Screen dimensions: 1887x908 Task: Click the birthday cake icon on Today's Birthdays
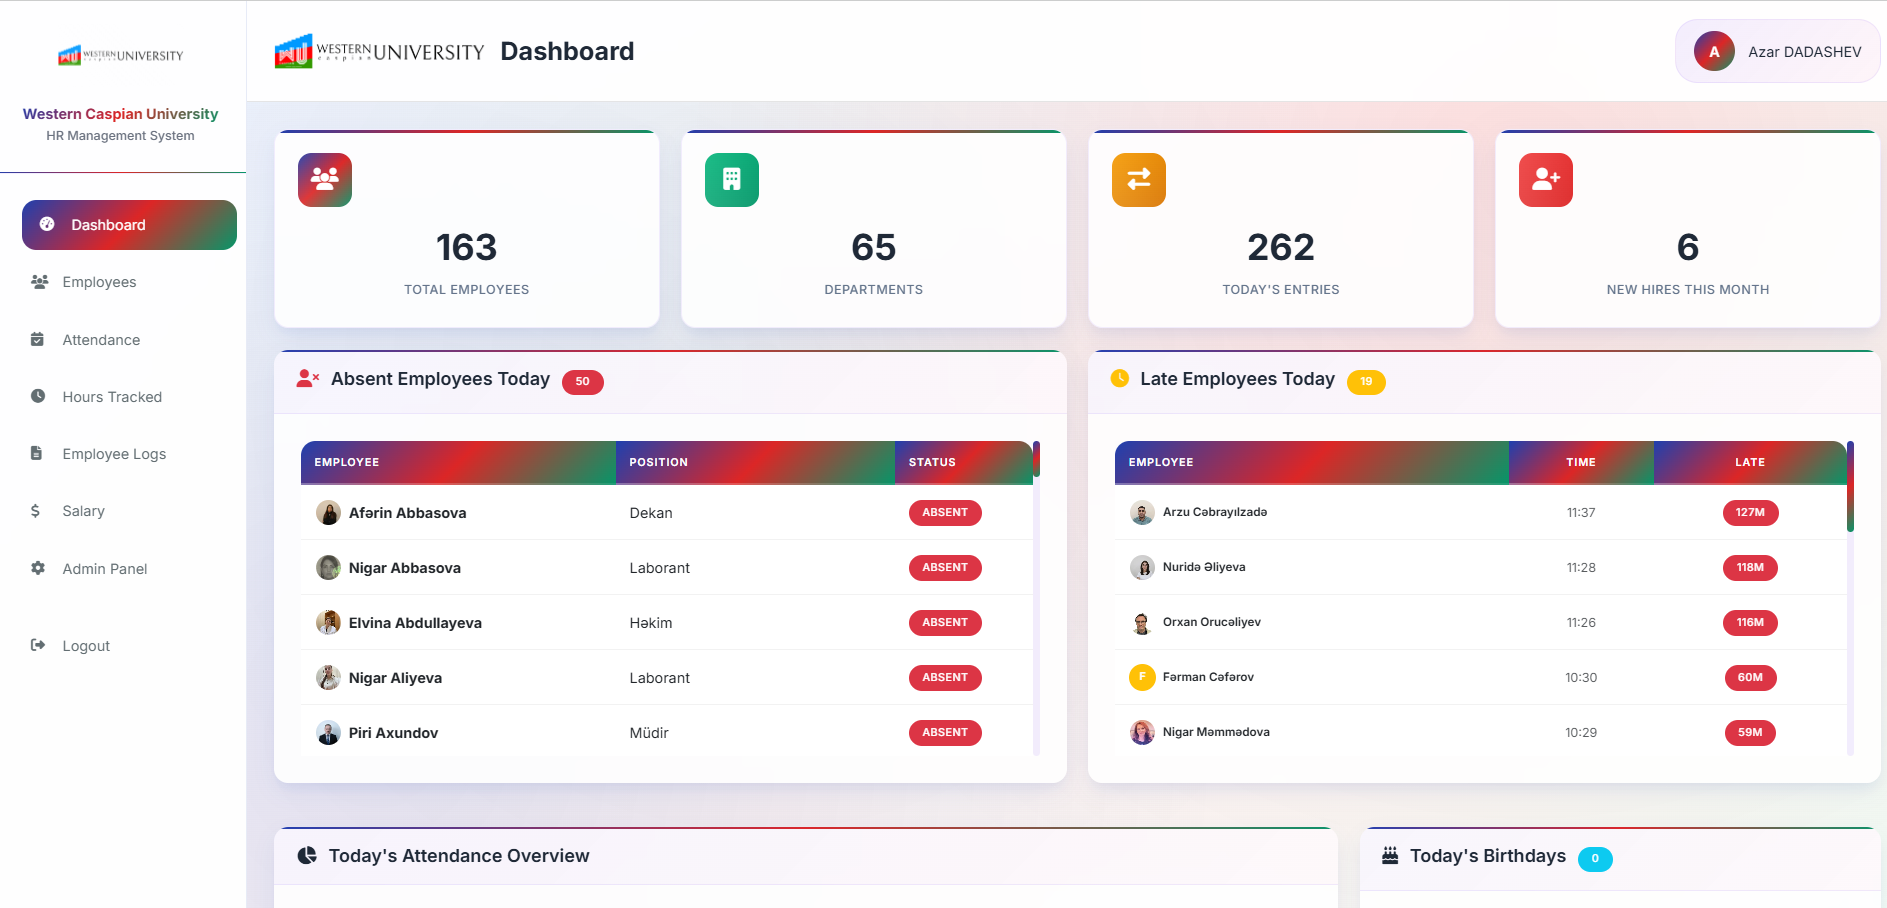[1388, 855]
